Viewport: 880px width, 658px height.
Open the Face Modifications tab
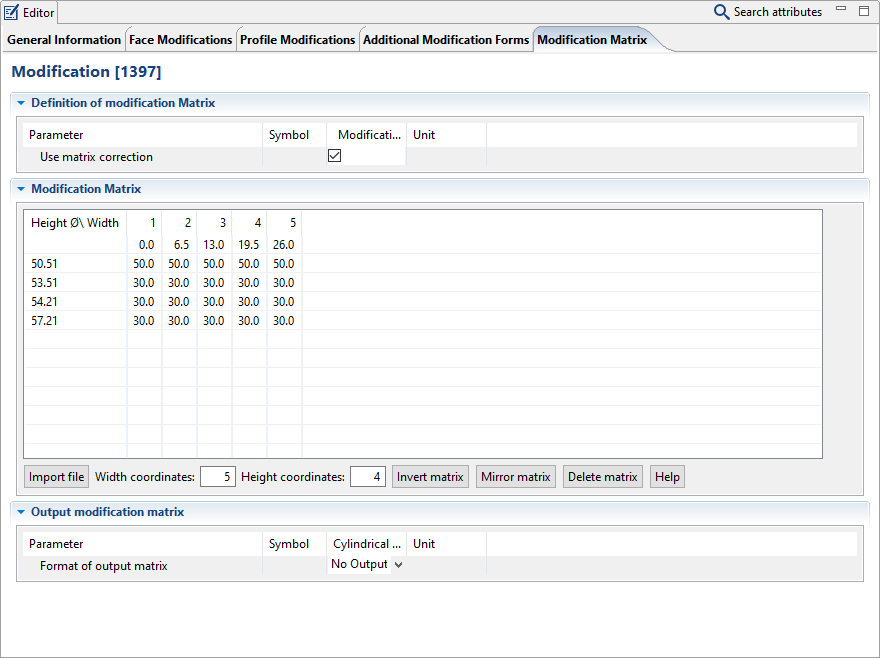point(180,40)
